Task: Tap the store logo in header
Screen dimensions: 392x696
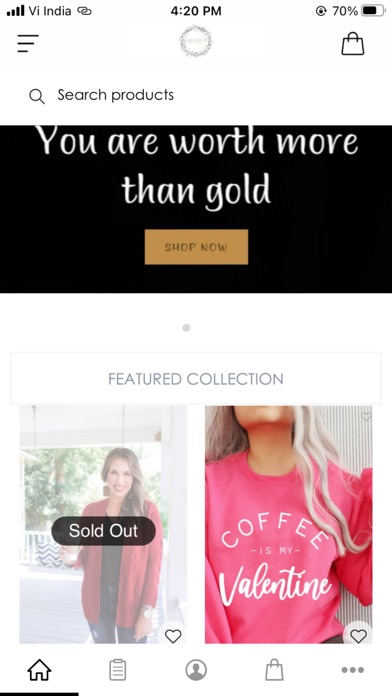Action: [195, 41]
